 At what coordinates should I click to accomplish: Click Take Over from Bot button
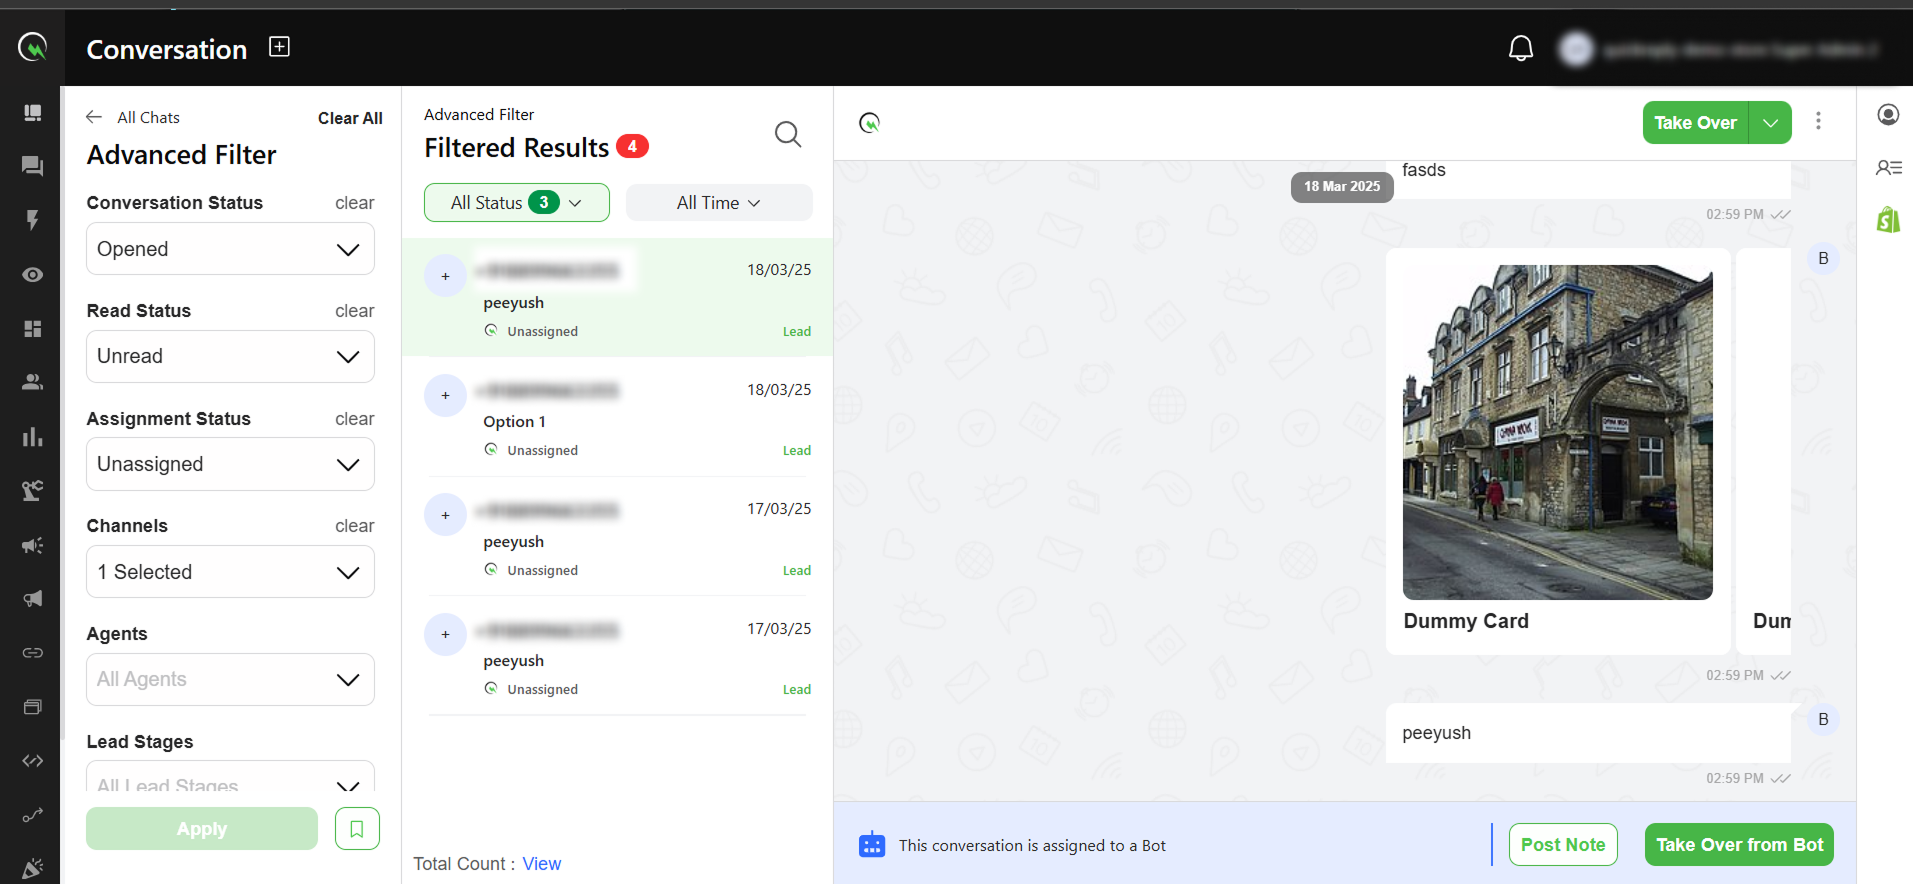tap(1740, 845)
